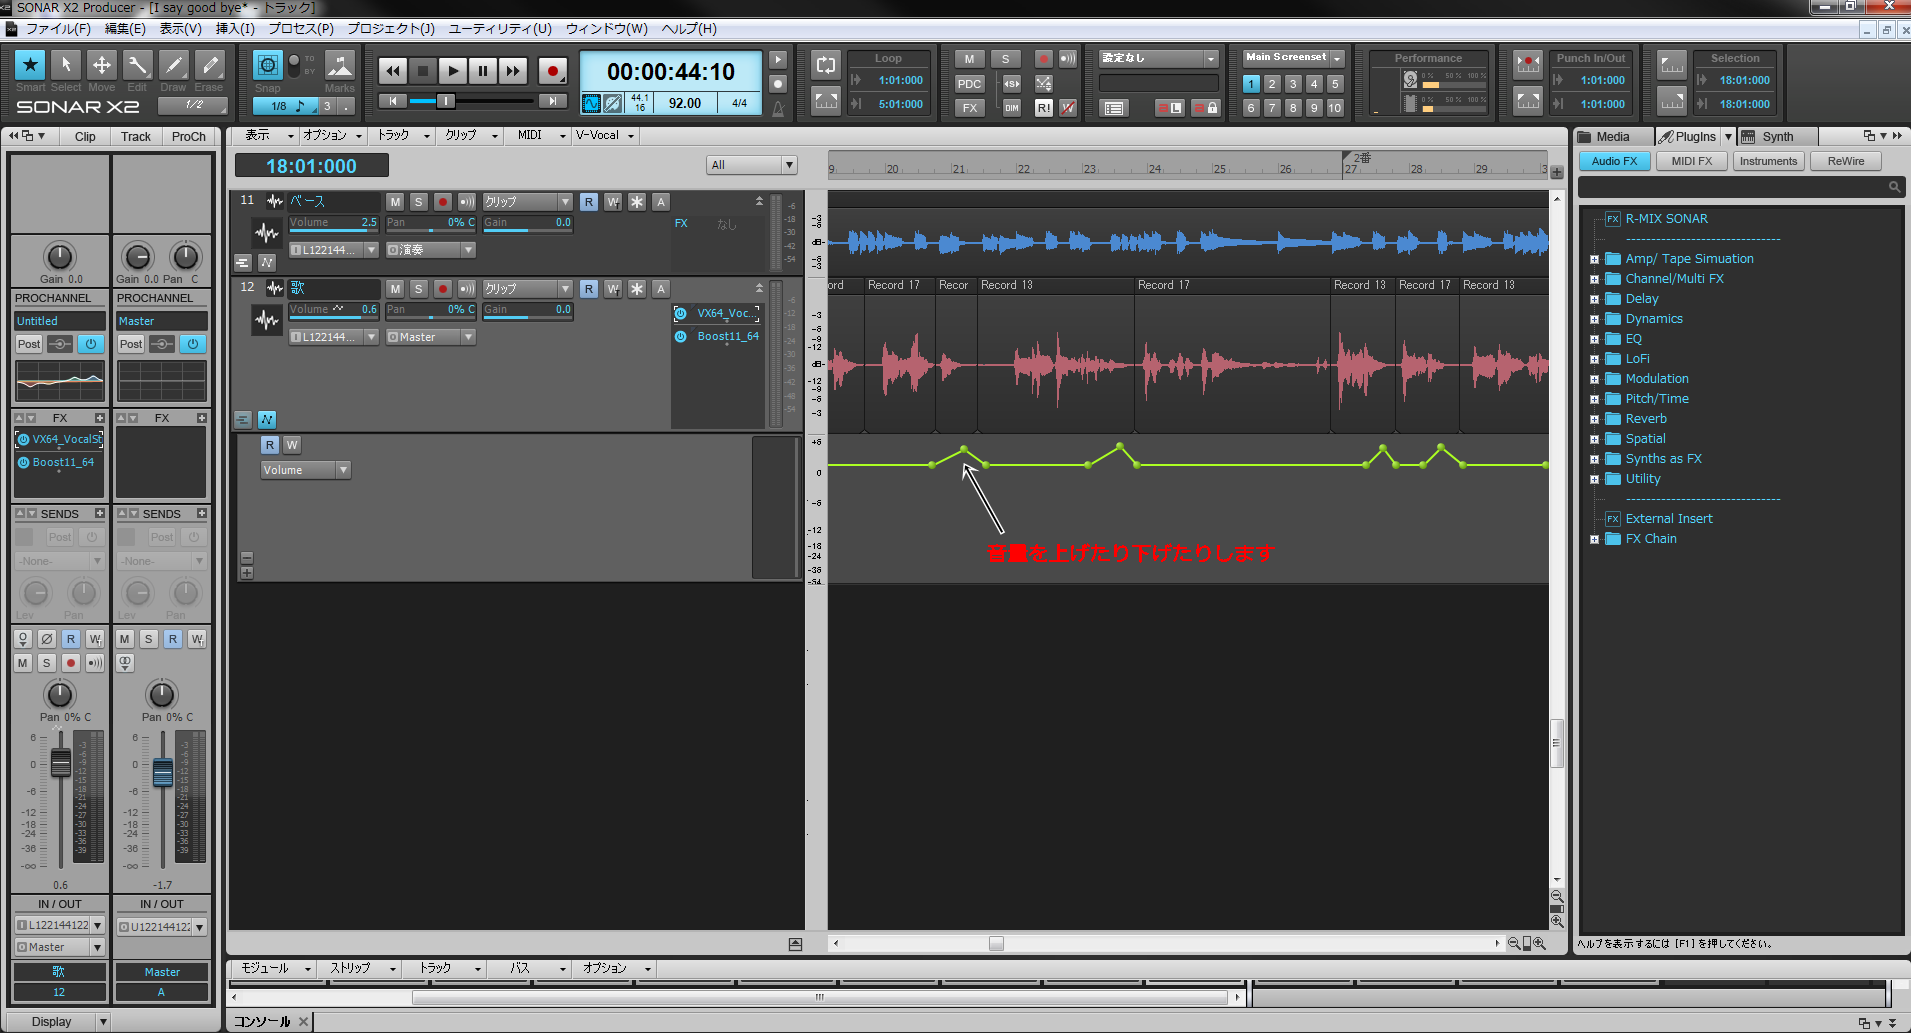Click the 歌 channel volume fader handle

point(61,762)
